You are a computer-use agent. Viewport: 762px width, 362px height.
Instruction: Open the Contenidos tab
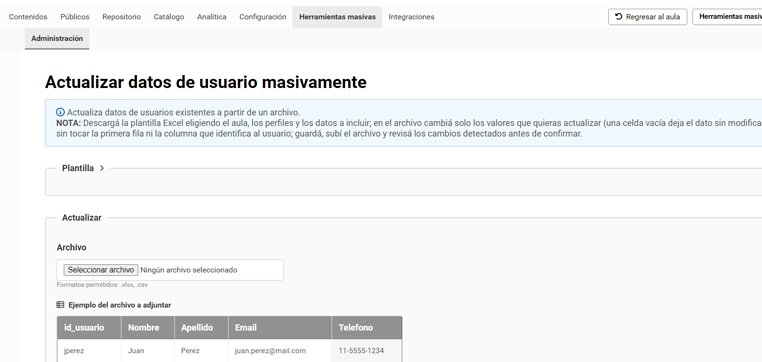coord(28,17)
